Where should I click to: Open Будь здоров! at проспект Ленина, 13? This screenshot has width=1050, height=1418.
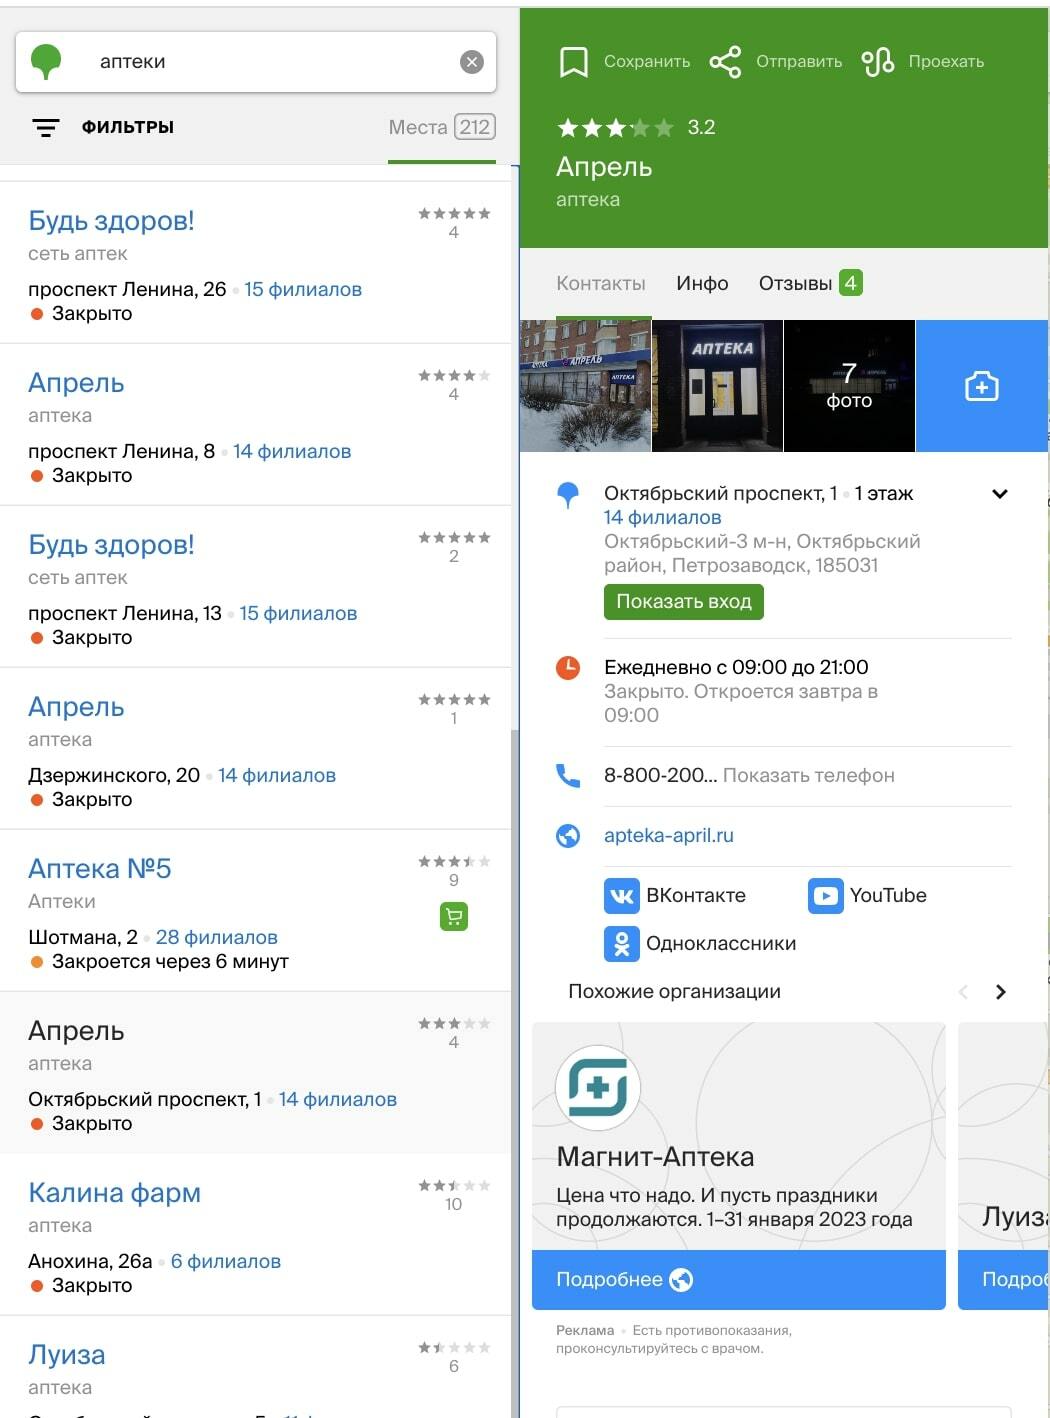[111, 545]
